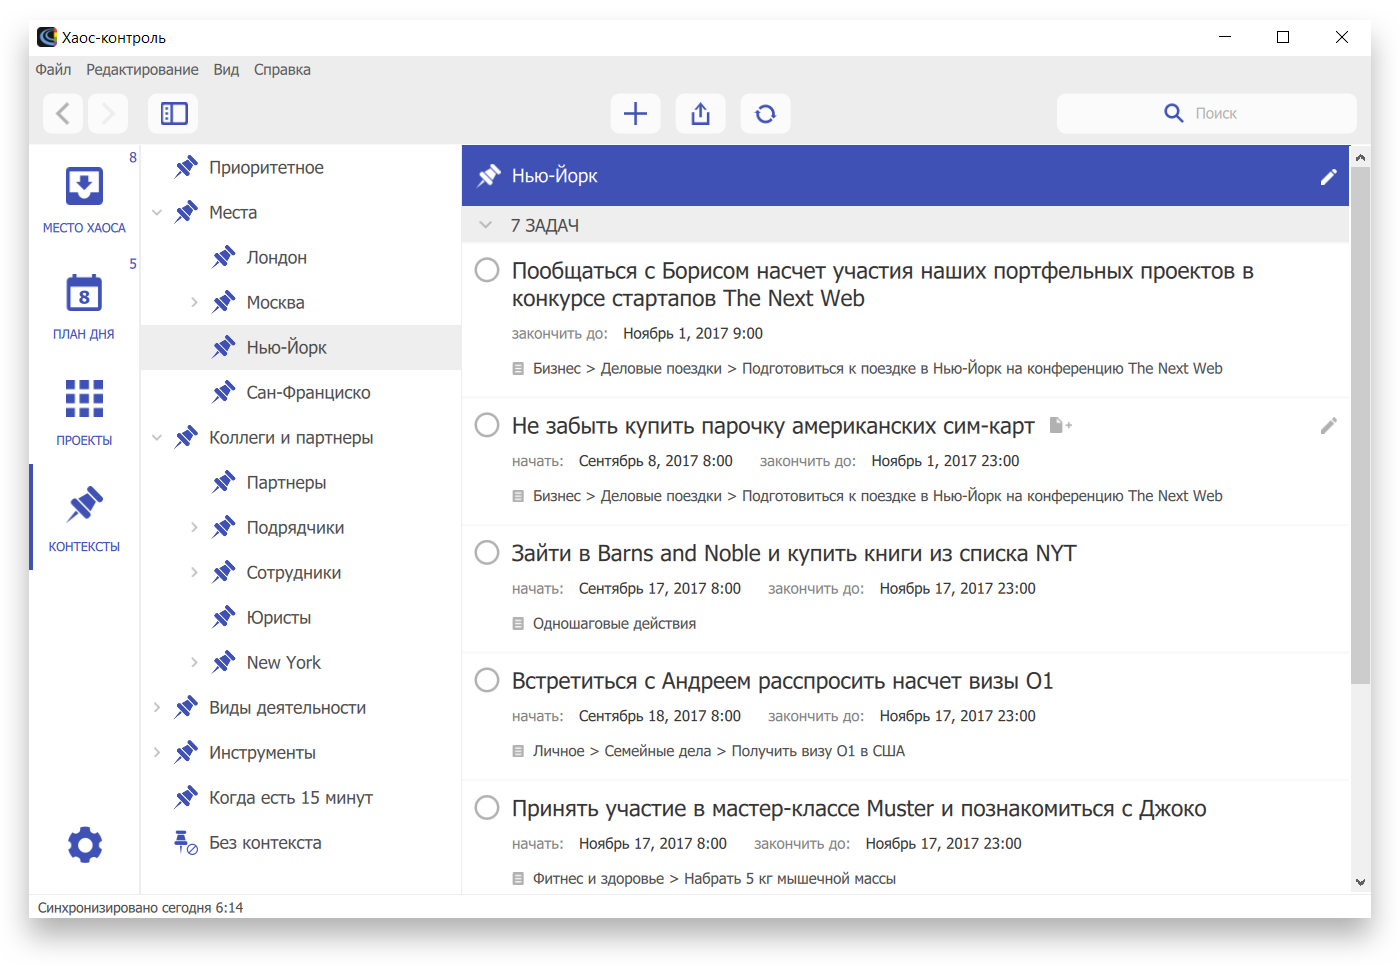Open the Редактирование menu

(142, 70)
